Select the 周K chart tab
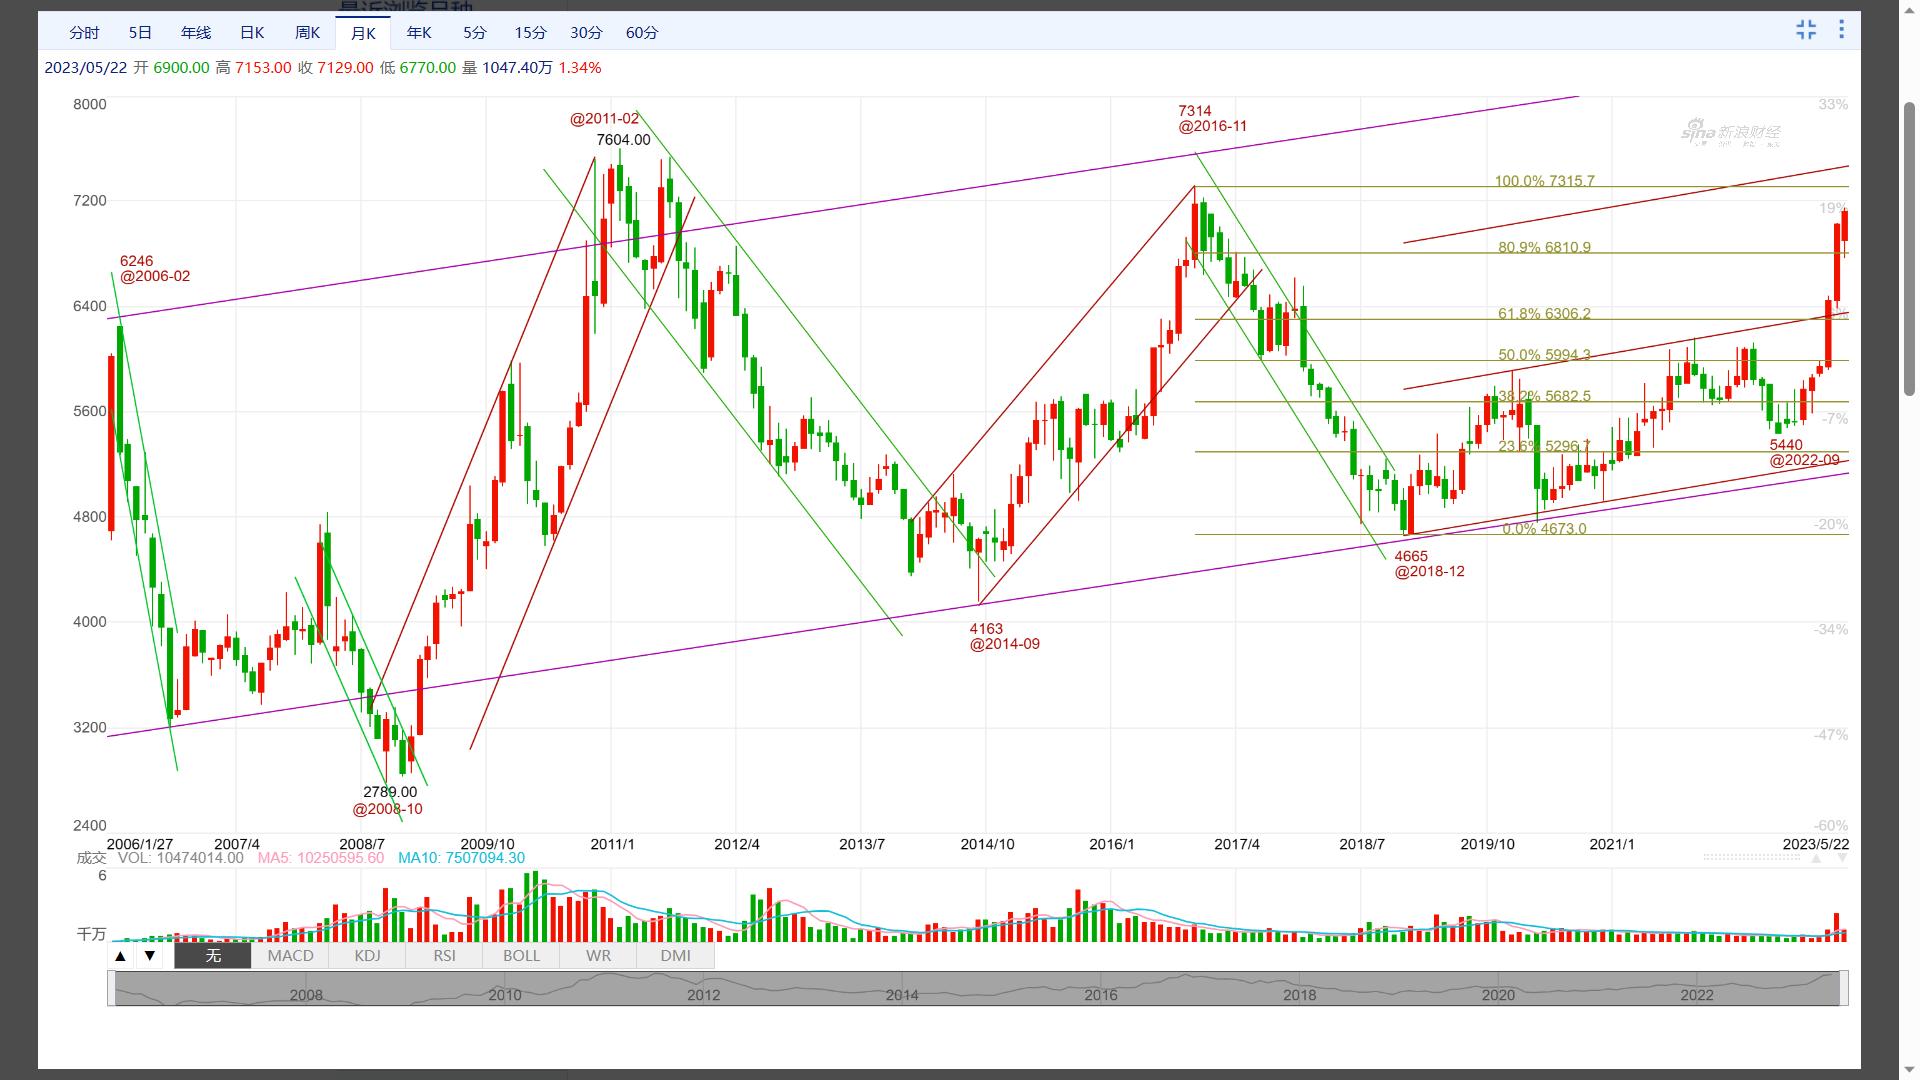 coord(308,33)
